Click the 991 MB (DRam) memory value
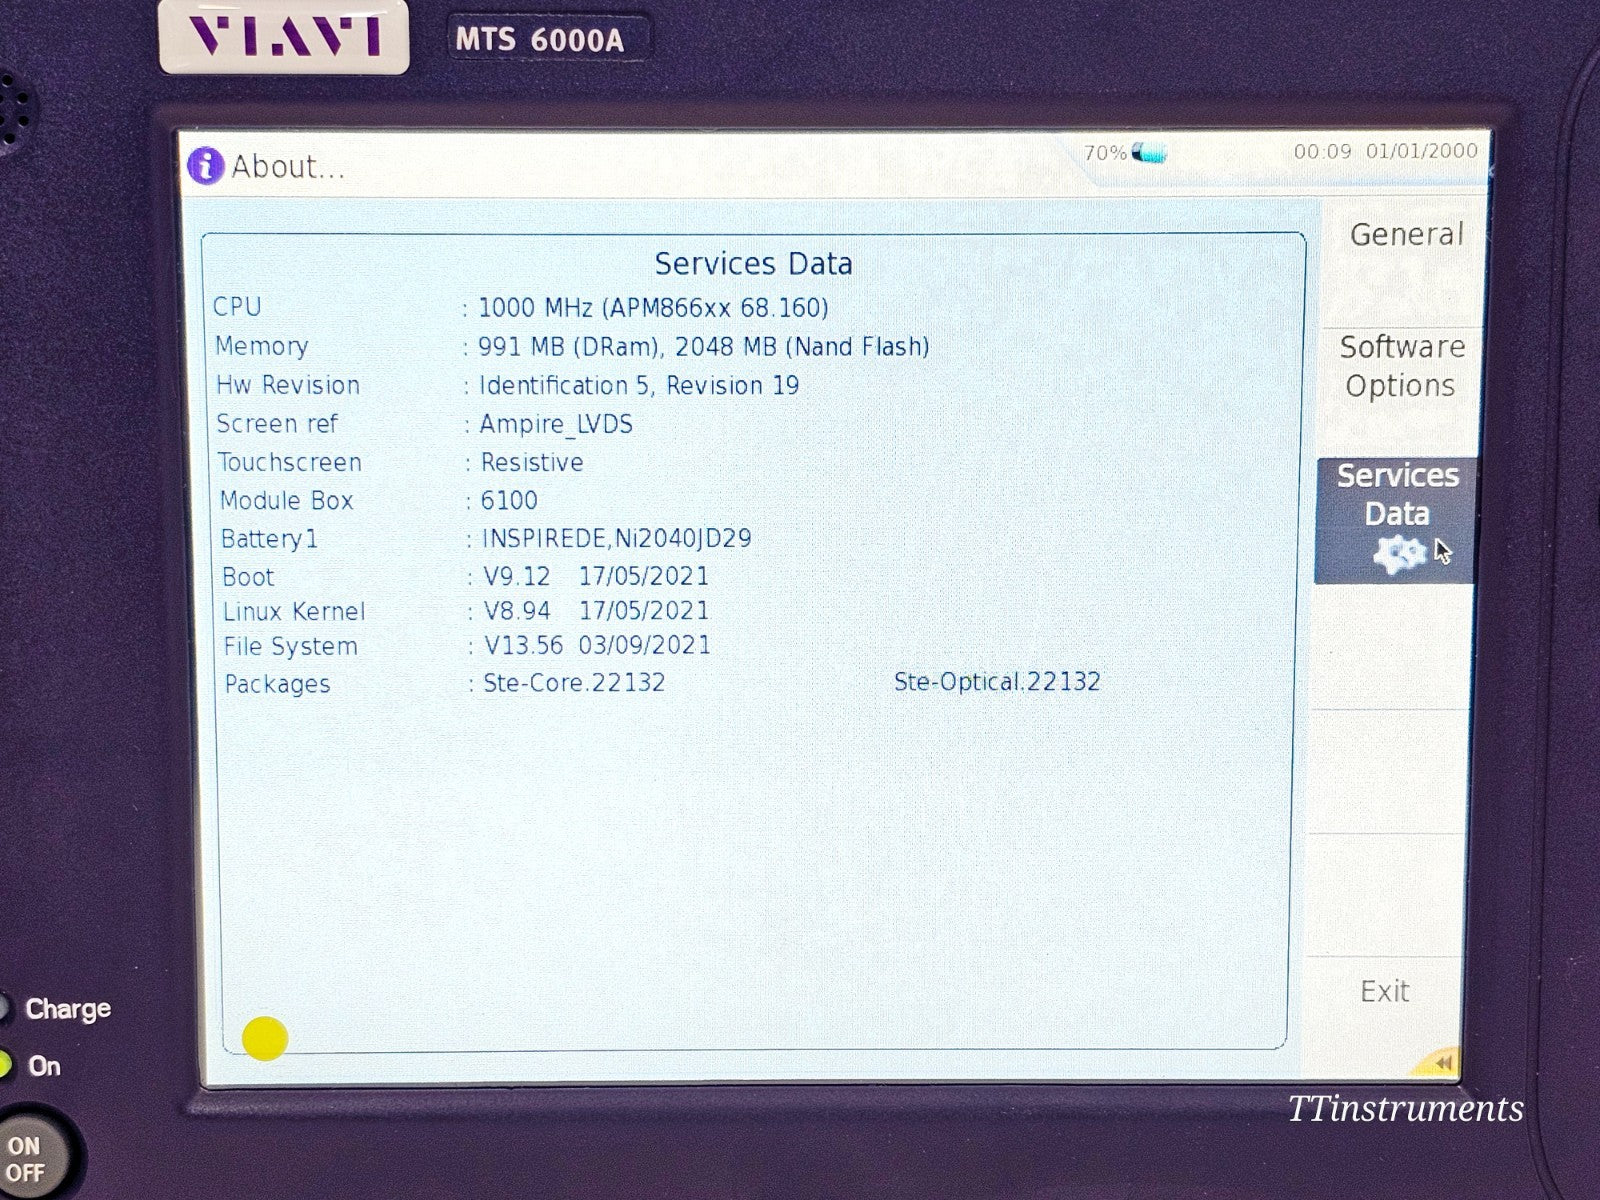Image resolution: width=1600 pixels, height=1200 pixels. [x=569, y=347]
